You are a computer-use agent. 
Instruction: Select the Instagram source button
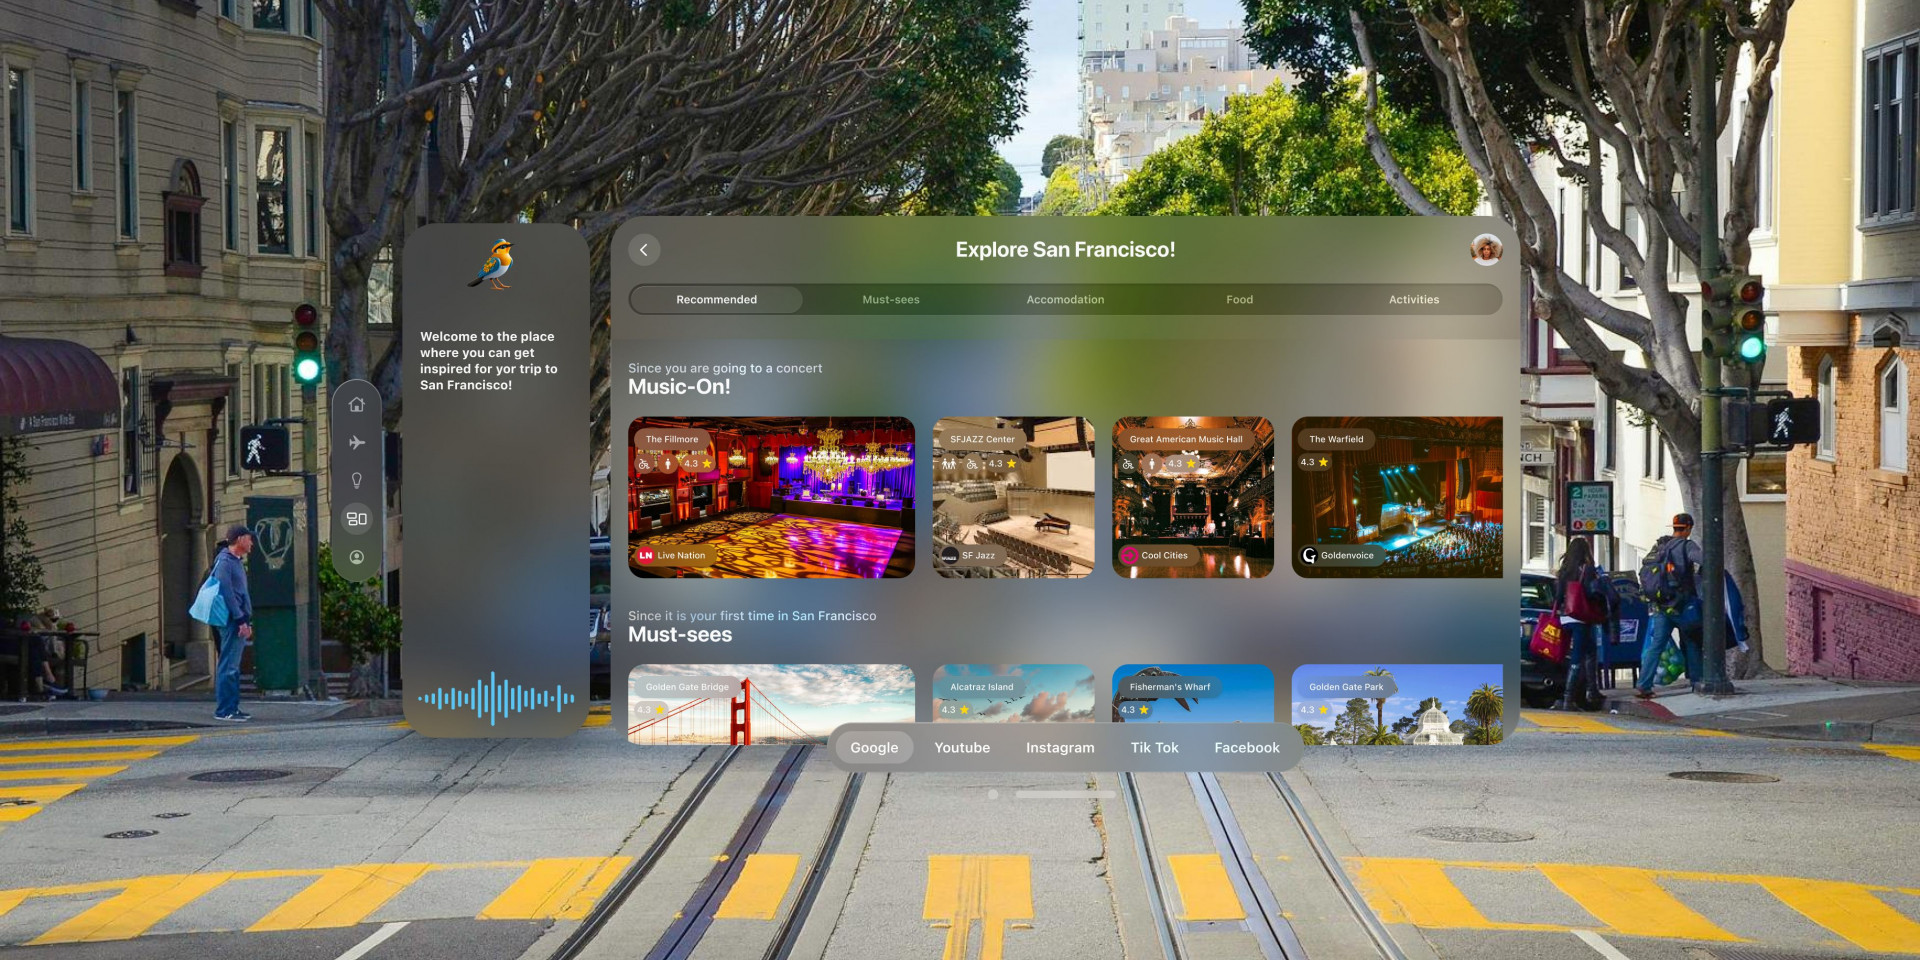1060,748
